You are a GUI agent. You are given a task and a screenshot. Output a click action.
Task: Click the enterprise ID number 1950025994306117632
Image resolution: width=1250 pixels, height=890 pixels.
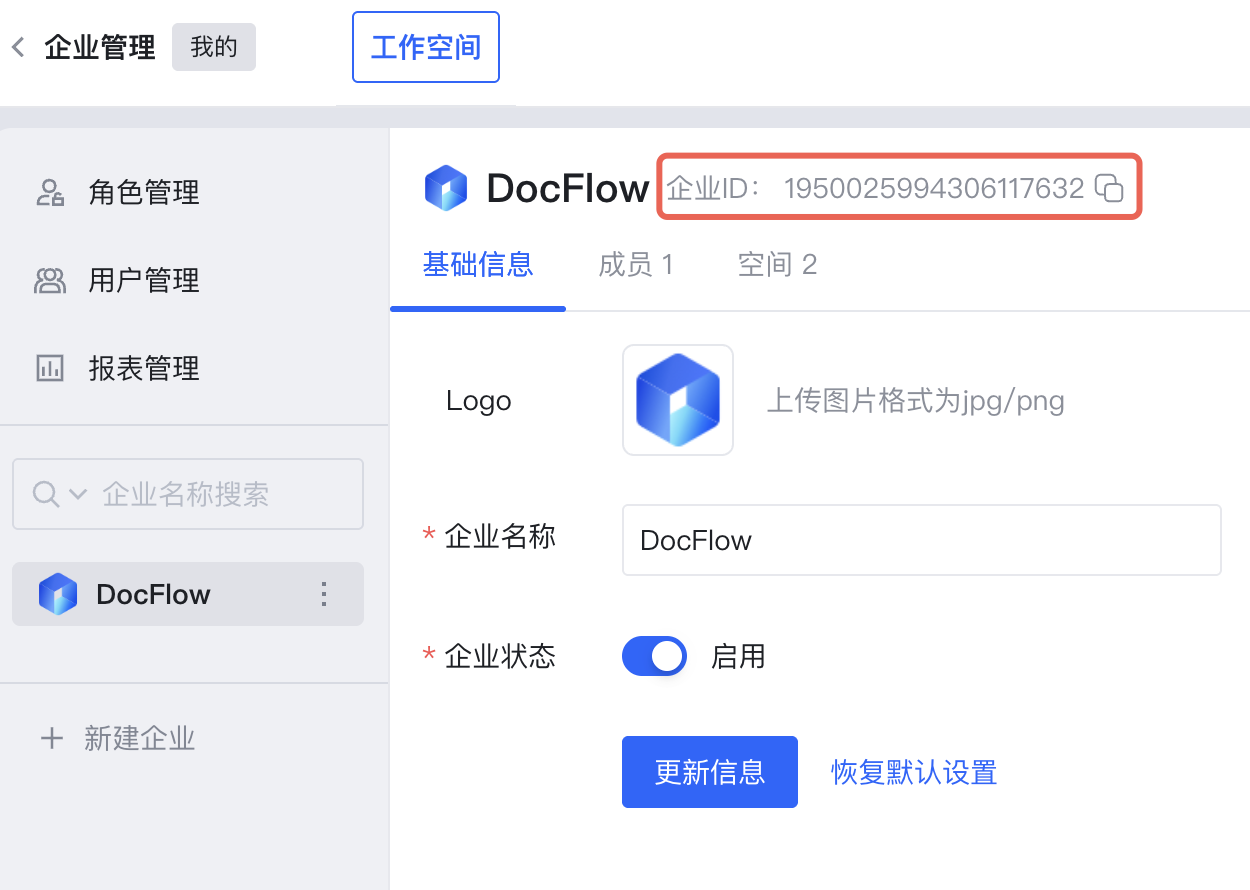934,188
